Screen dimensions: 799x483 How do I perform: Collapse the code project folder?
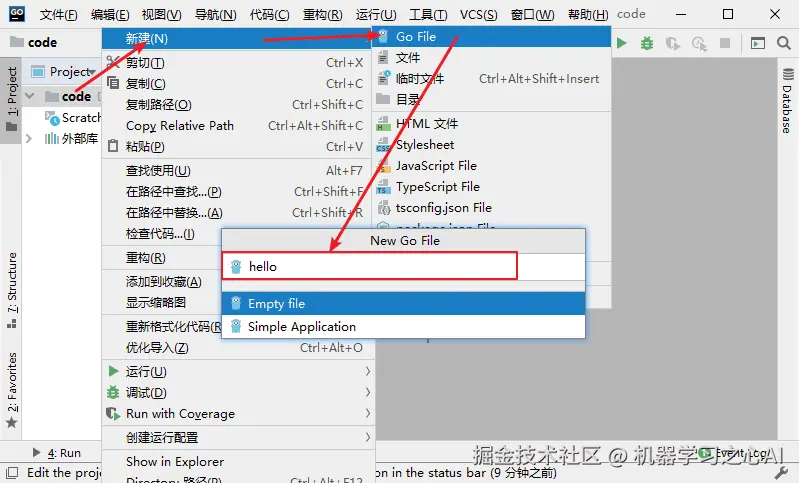point(30,96)
